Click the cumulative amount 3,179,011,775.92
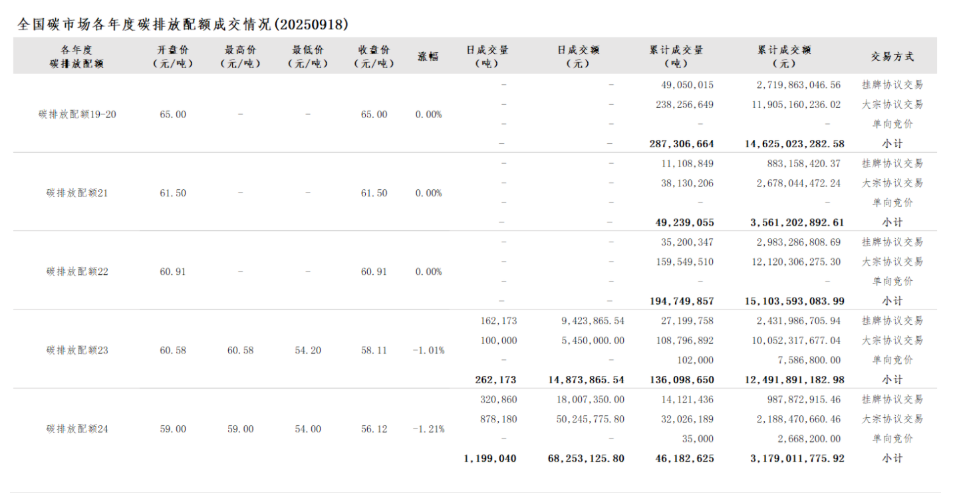This screenshot has width=963, height=504. (x=794, y=458)
